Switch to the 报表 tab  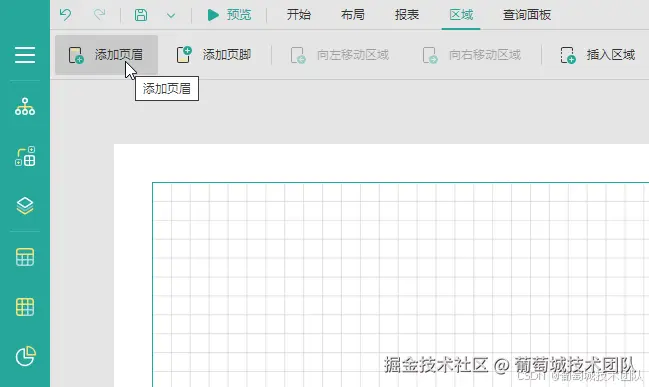point(407,15)
